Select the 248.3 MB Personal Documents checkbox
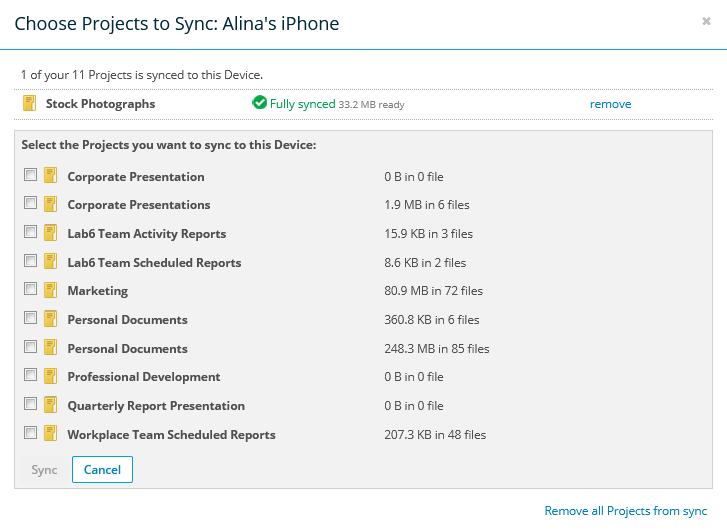 [31, 347]
